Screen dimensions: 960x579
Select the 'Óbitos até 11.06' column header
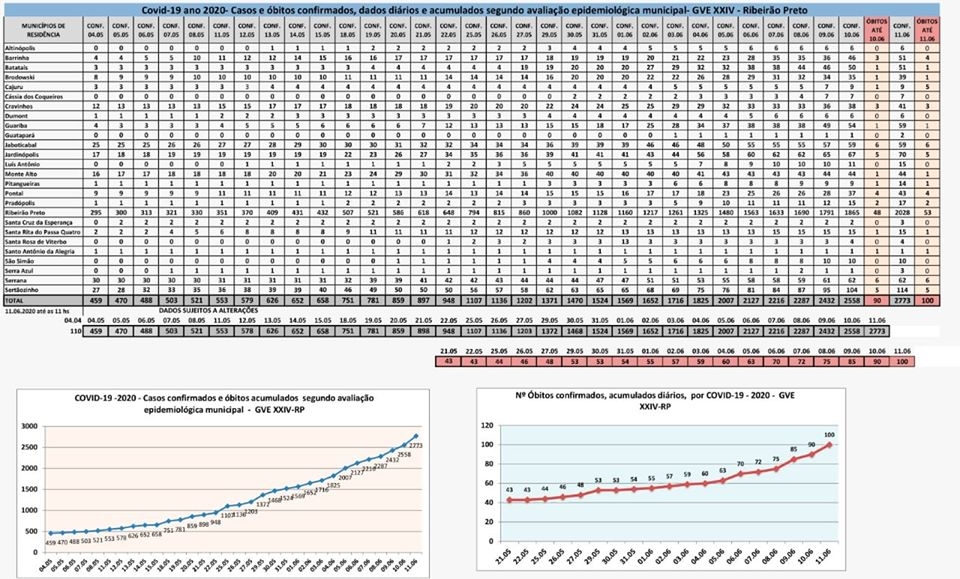coord(927,30)
